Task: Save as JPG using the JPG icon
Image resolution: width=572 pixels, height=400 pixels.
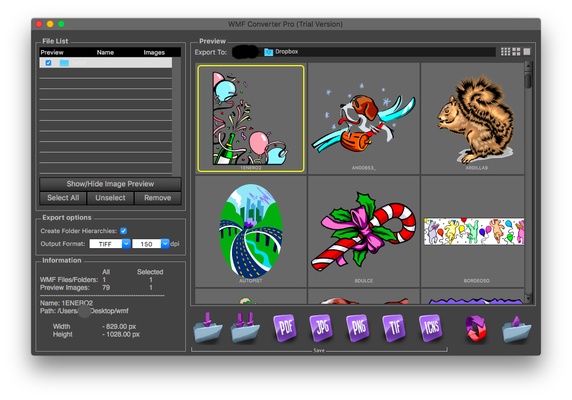Action: point(321,327)
